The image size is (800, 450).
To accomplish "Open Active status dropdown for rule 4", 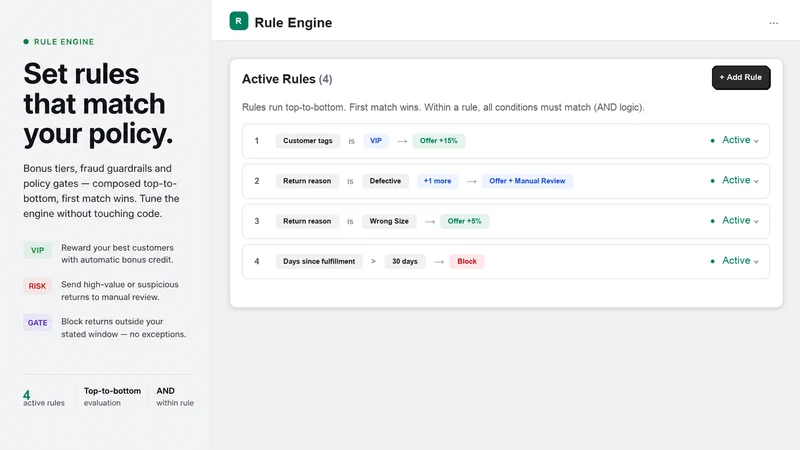I will [x=735, y=261].
